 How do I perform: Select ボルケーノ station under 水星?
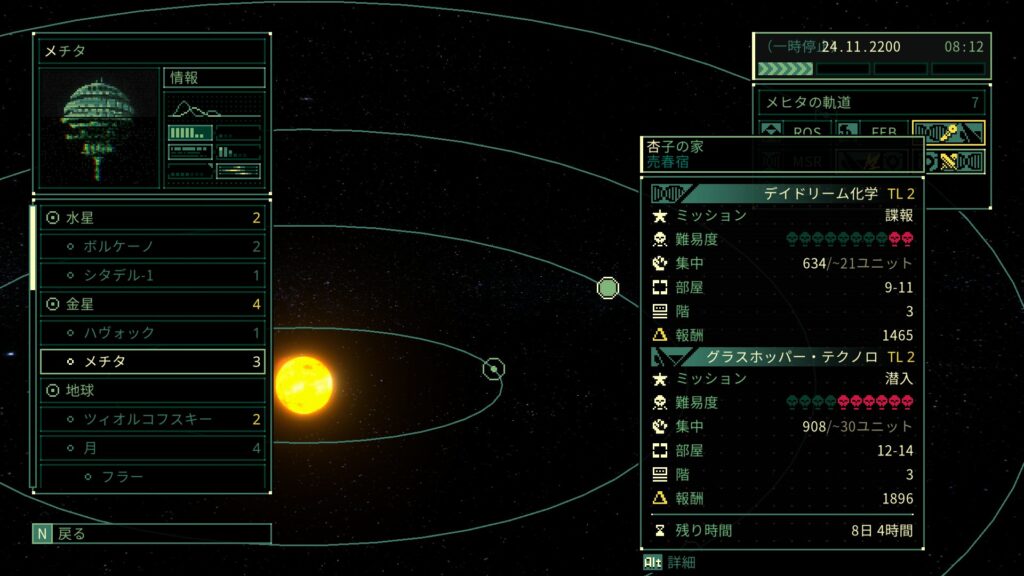(152, 246)
